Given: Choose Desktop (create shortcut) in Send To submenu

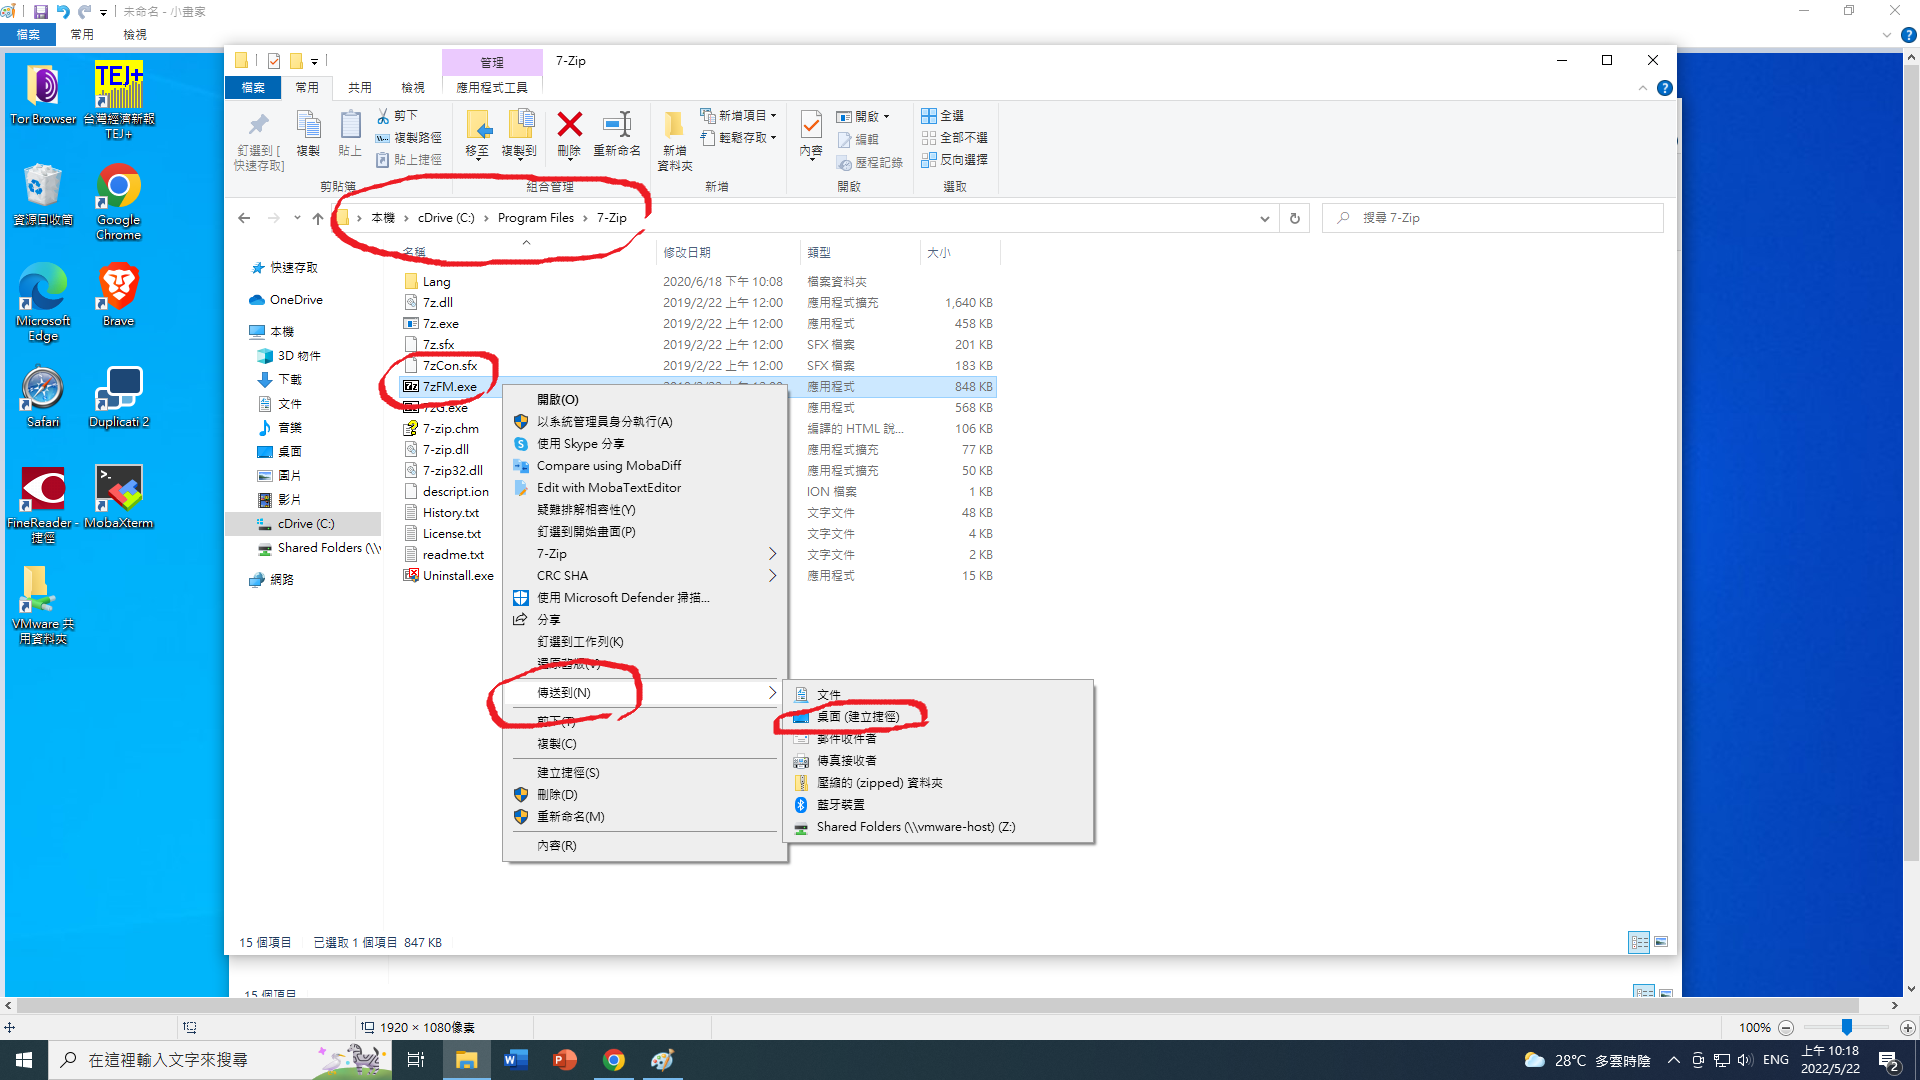Looking at the screenshot, I should 857,717.
